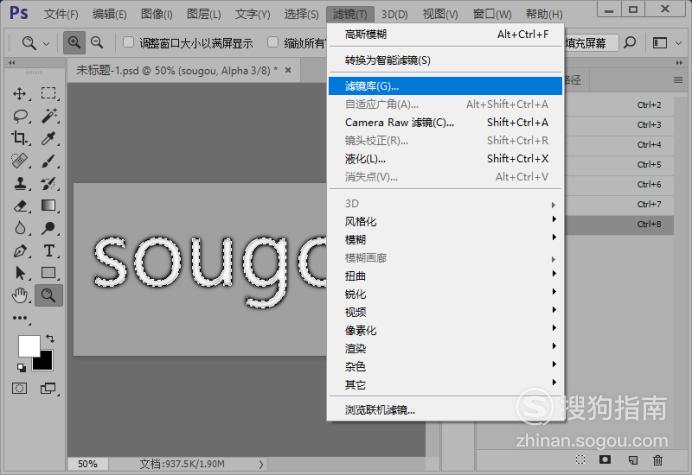Open the extra tools ellipsis menu
Image resolution: width=692 pixels, height=475 pixels.
[x=20, y=318]
